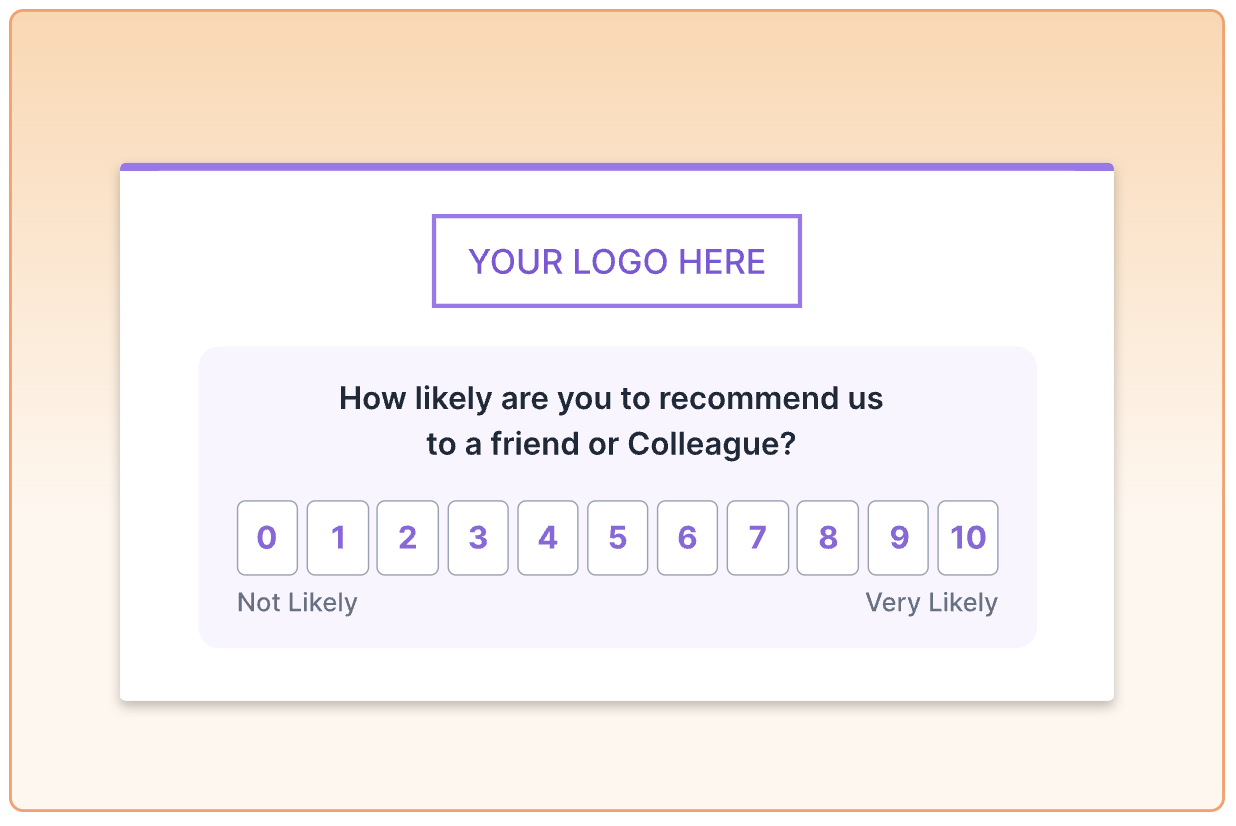This screenshot has height=826, width=1236.
Task: Select rating 0 on the scale
Action: [x=267, y=538]
